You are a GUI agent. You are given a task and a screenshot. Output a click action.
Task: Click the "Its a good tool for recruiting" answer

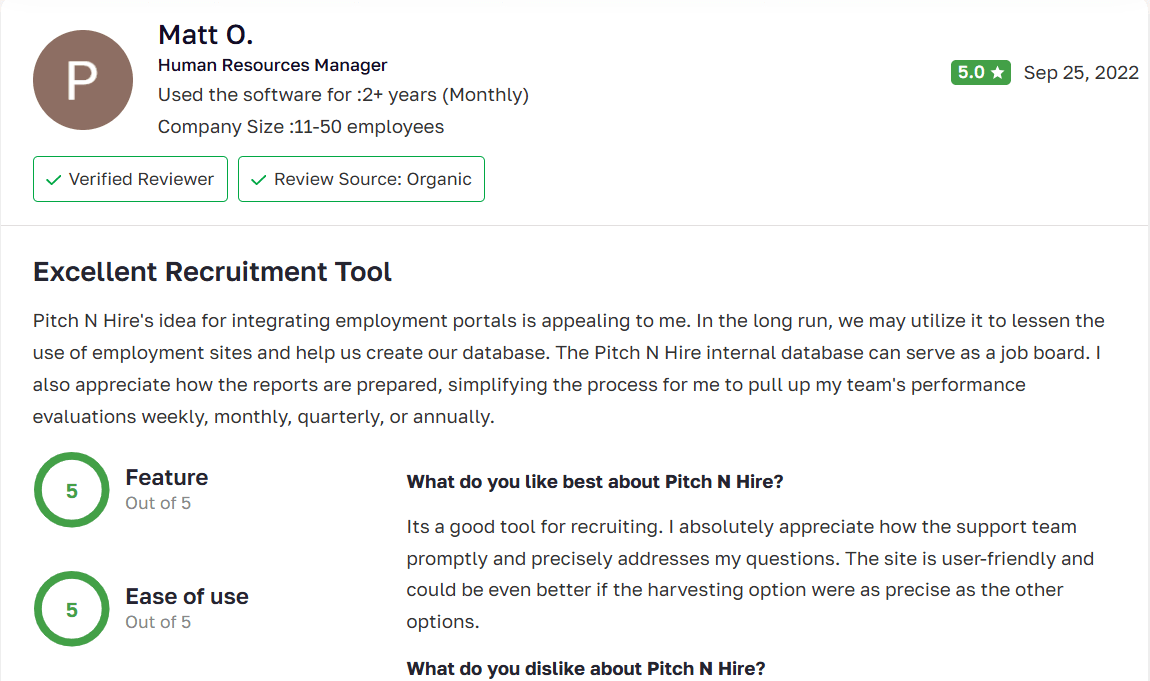(x=741, y=573)
